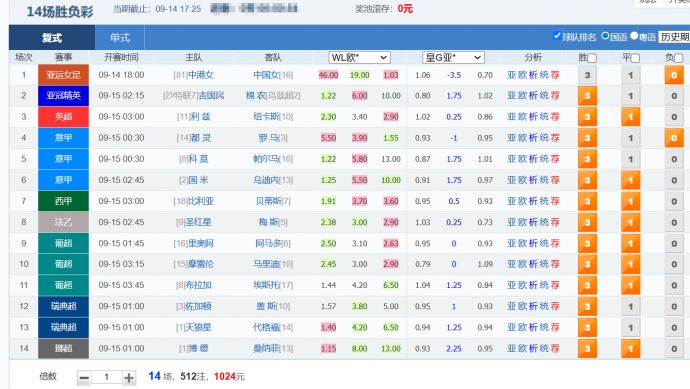Toggle the 球队排名 checkbox
The width and height of the screenshot is (690, 389).
coord(557,36)
